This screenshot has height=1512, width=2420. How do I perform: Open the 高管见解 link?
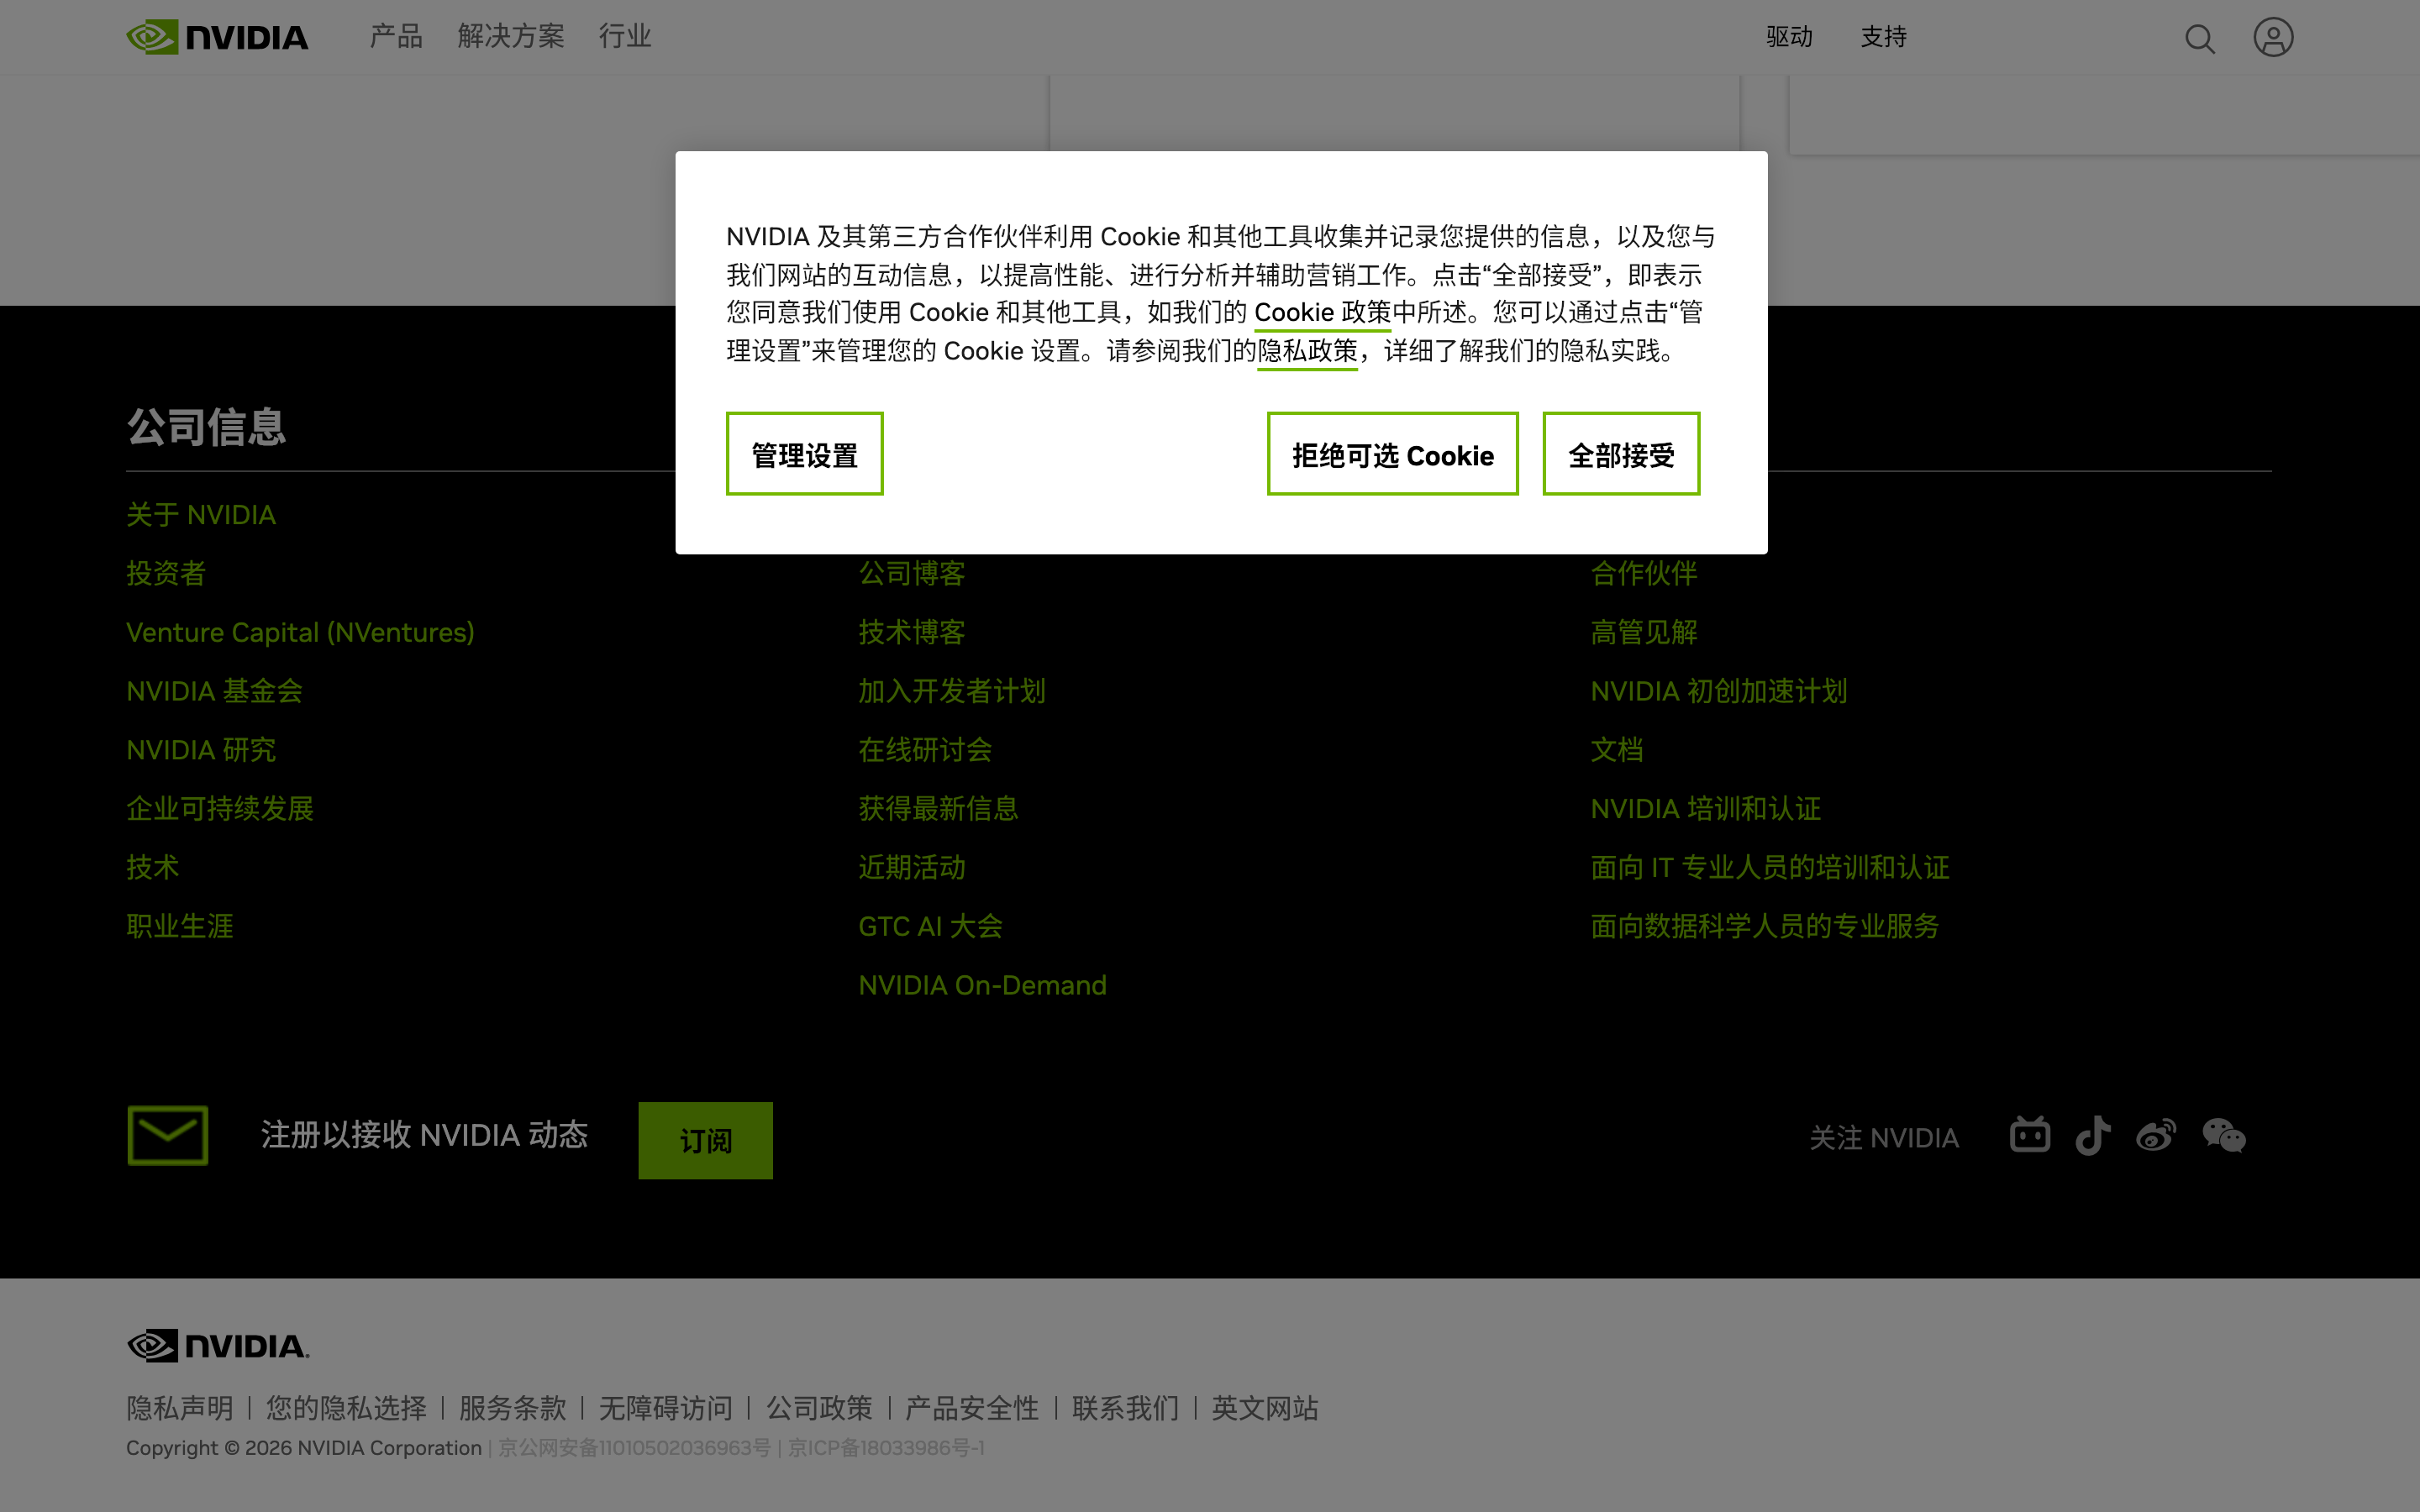(x=1644, y=633)
